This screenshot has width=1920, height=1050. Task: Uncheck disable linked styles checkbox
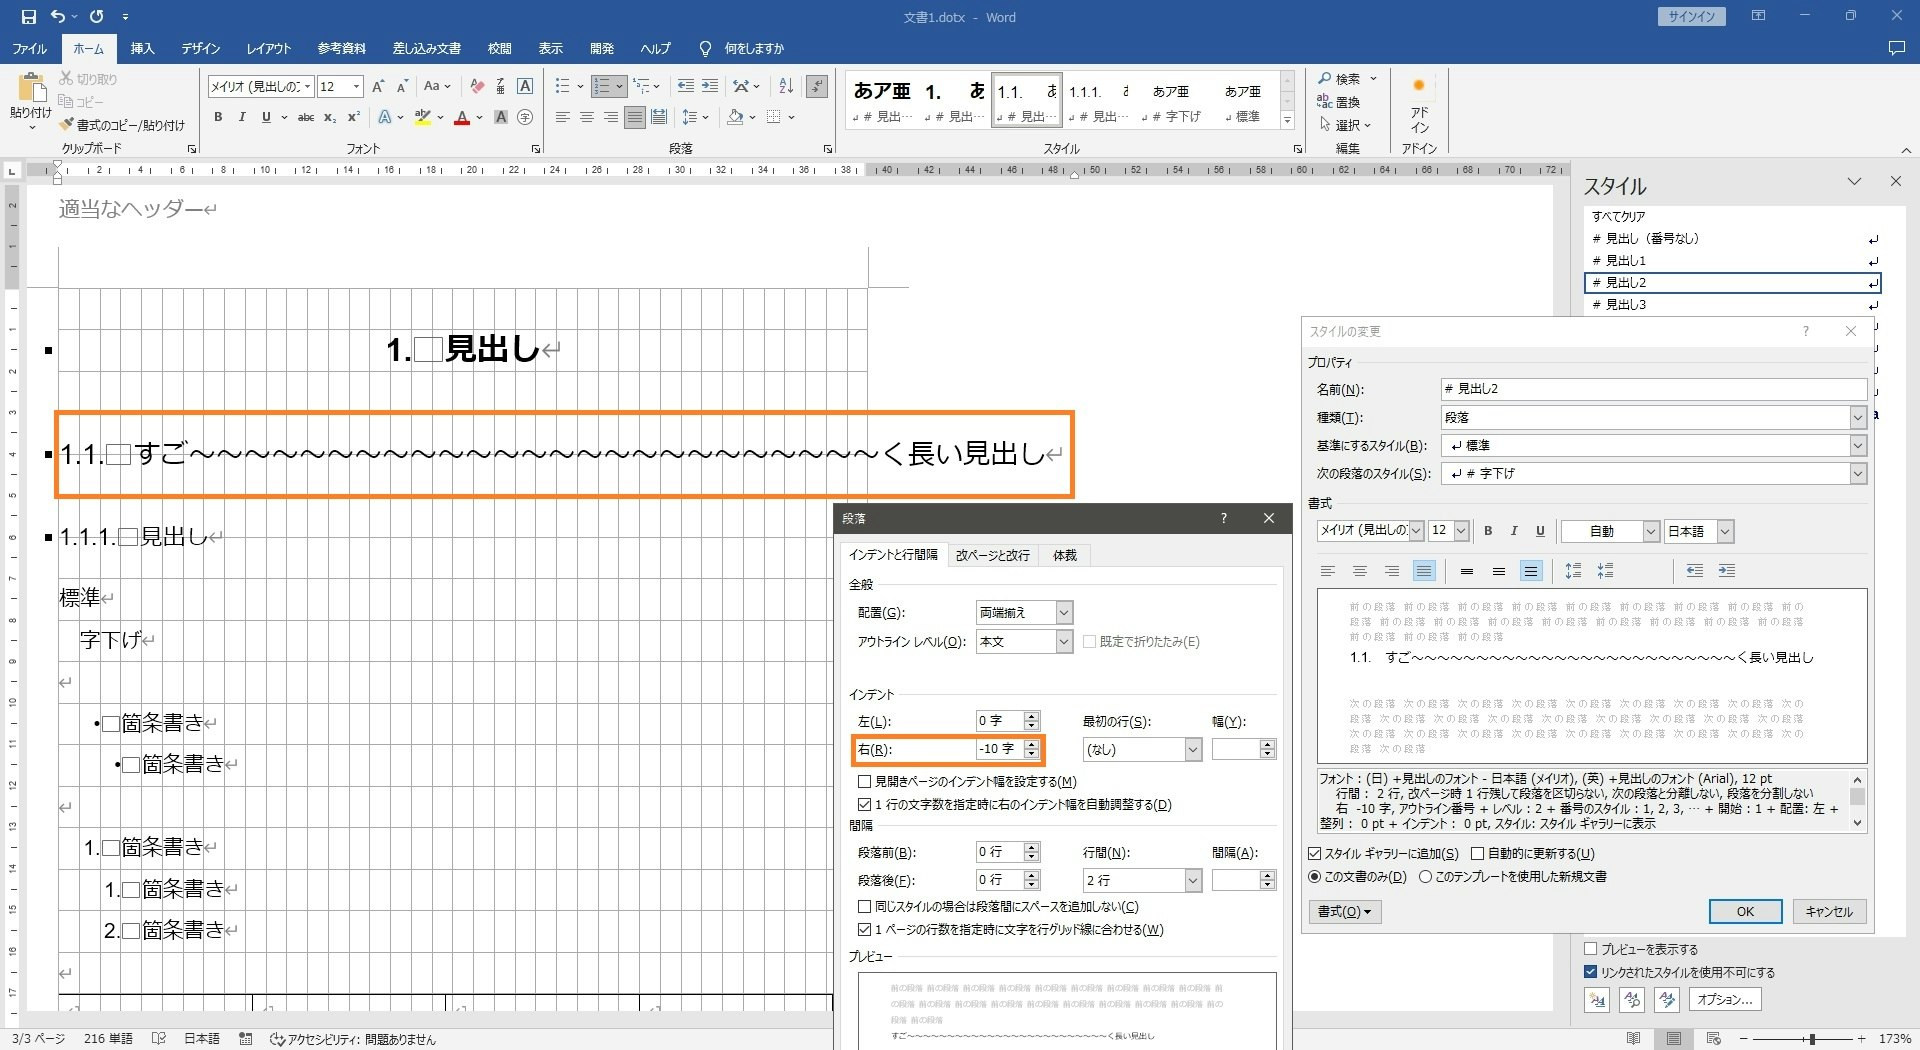click(x=1590, y=972)
